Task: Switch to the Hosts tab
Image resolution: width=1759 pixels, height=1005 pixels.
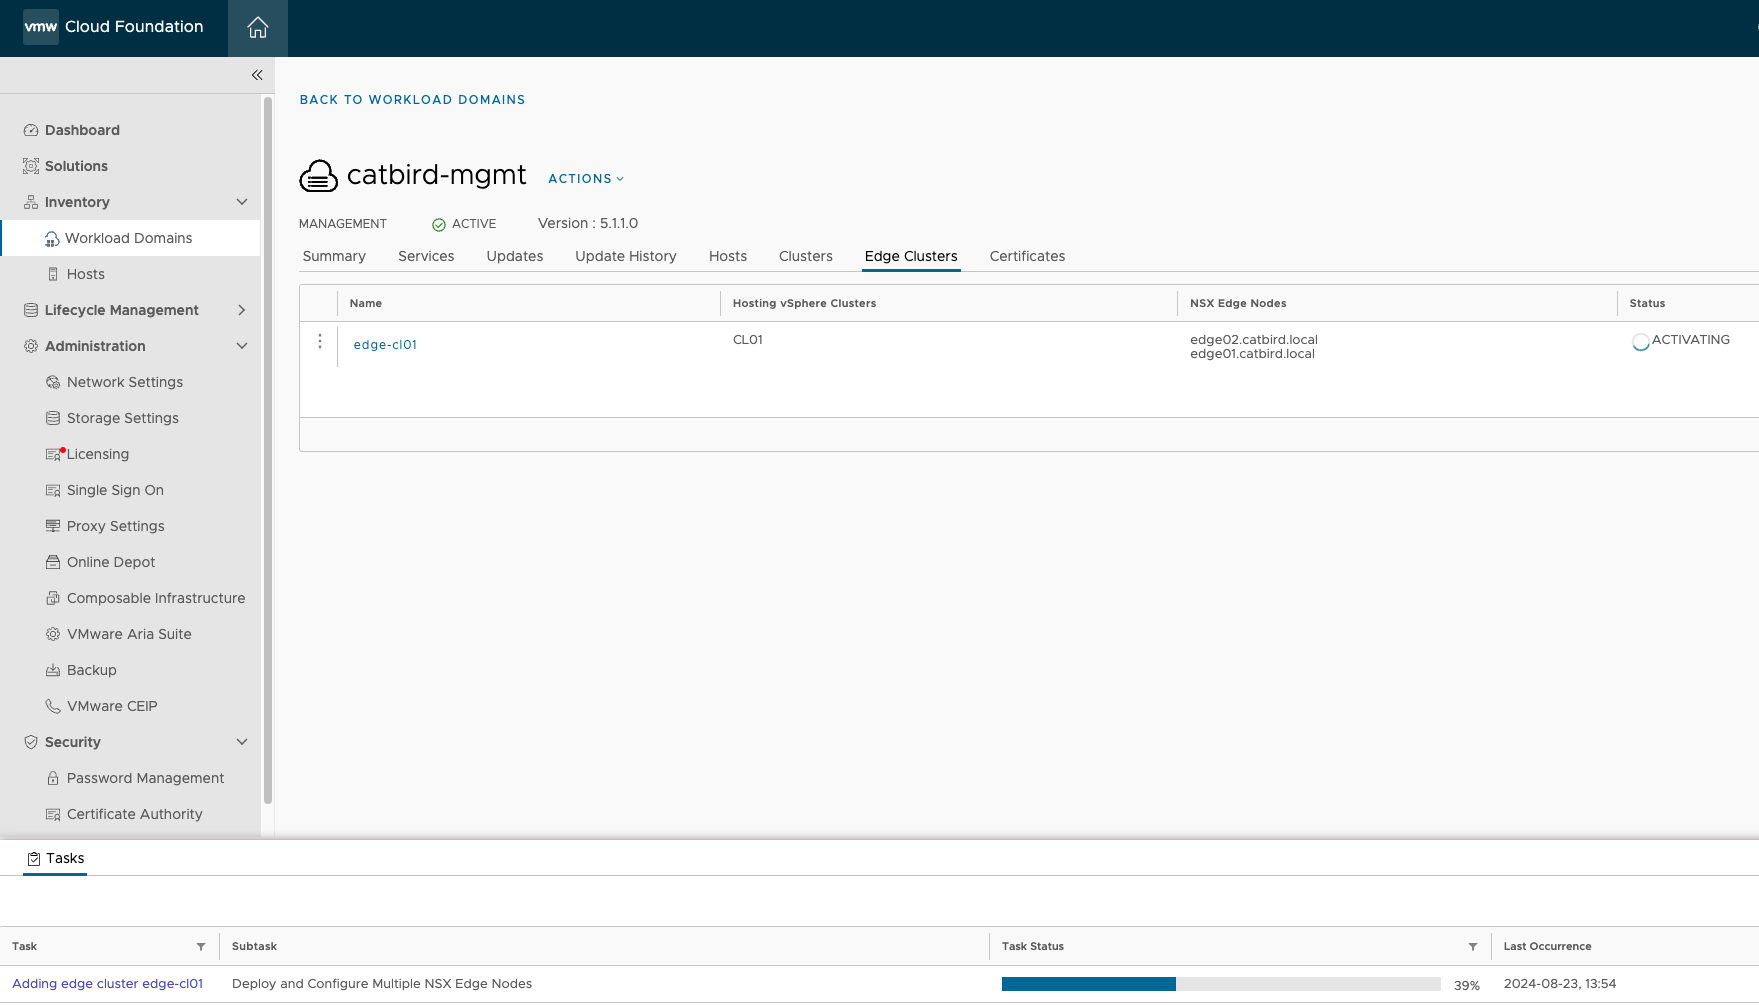Action: coord(728,256)
